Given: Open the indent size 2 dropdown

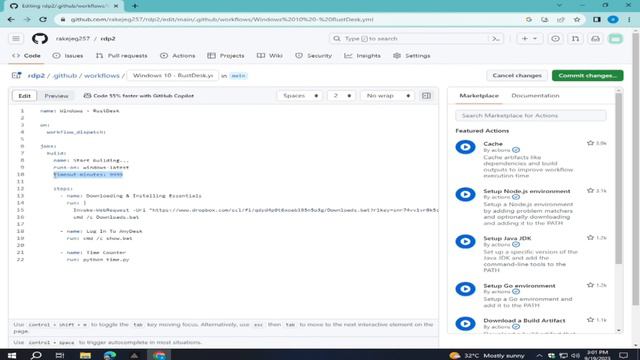Looking at the screenshot, I should (342, 96).
